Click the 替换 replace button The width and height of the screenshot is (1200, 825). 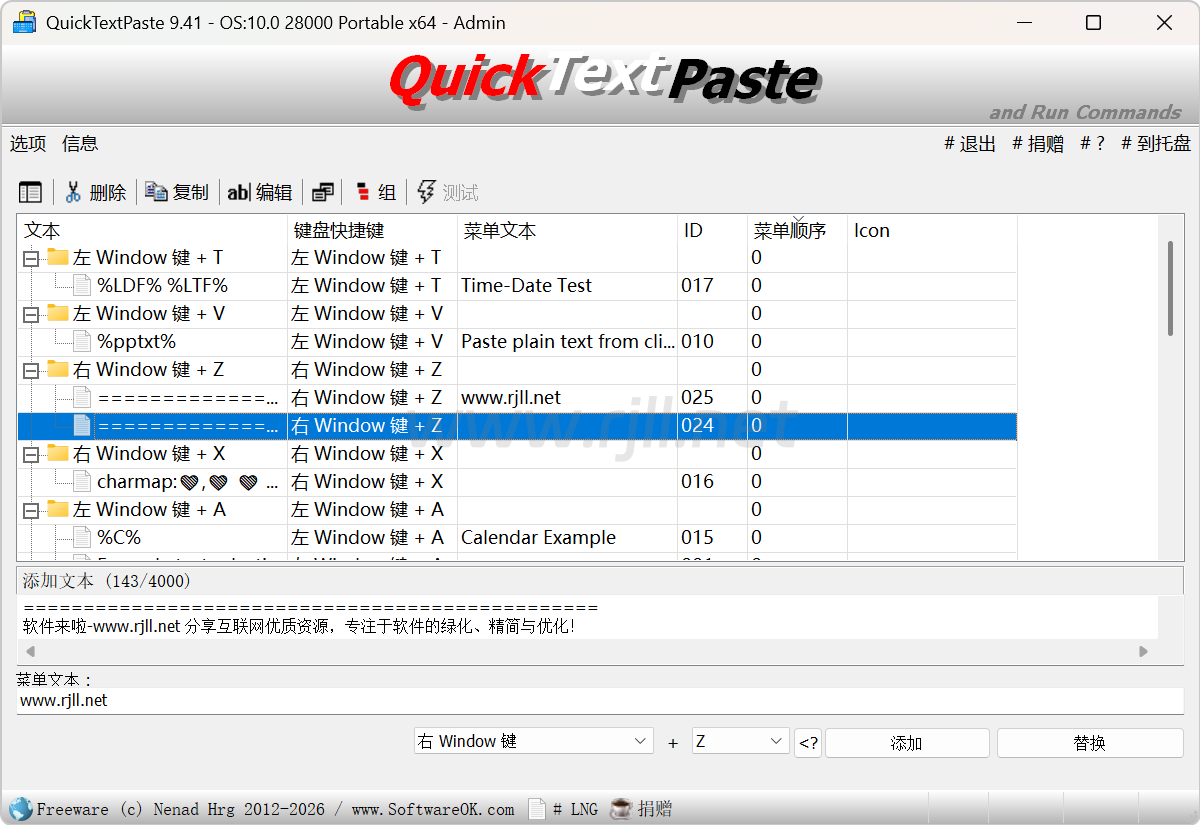(x=1089, y=743)
